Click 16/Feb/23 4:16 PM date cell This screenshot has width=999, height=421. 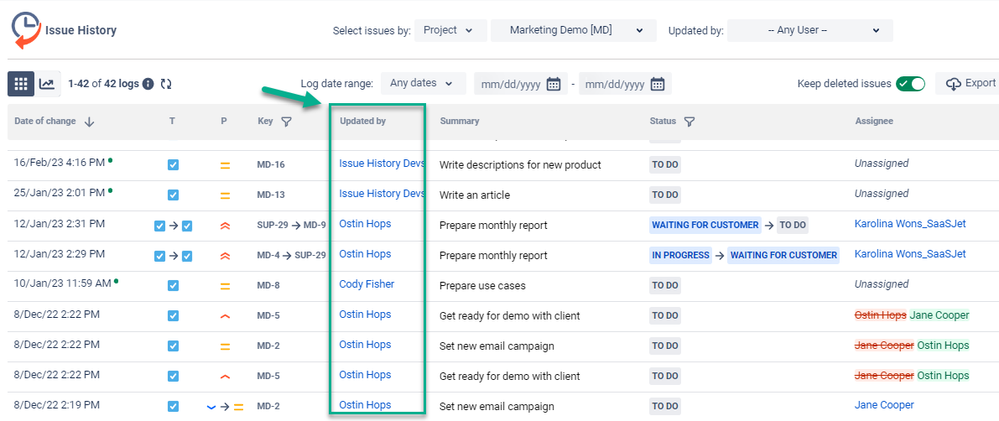click(x=59, y=163)
